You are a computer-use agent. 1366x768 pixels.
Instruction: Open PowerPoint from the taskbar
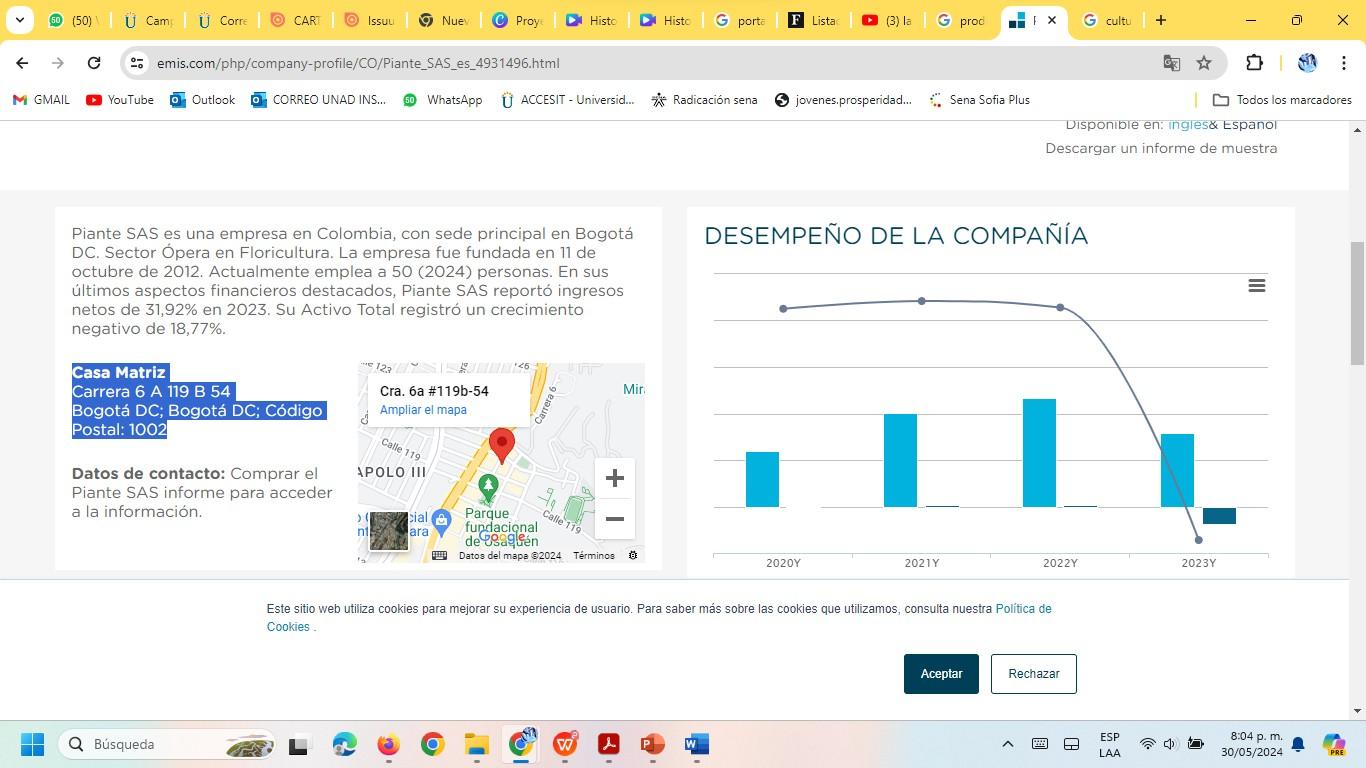[x=652, y=744]
